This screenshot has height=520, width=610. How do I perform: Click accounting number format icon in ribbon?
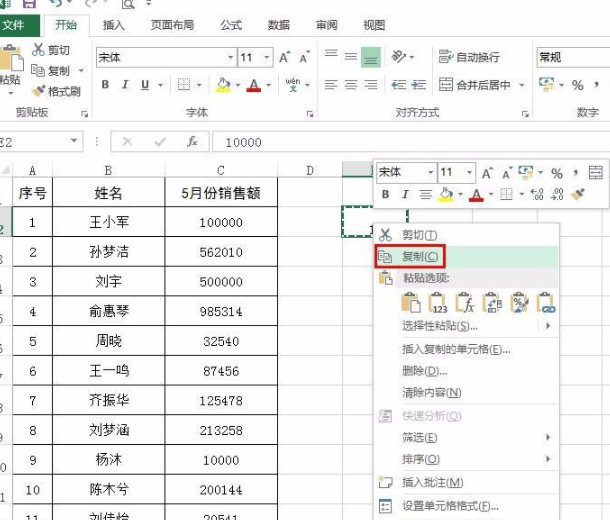coord(546,84)
